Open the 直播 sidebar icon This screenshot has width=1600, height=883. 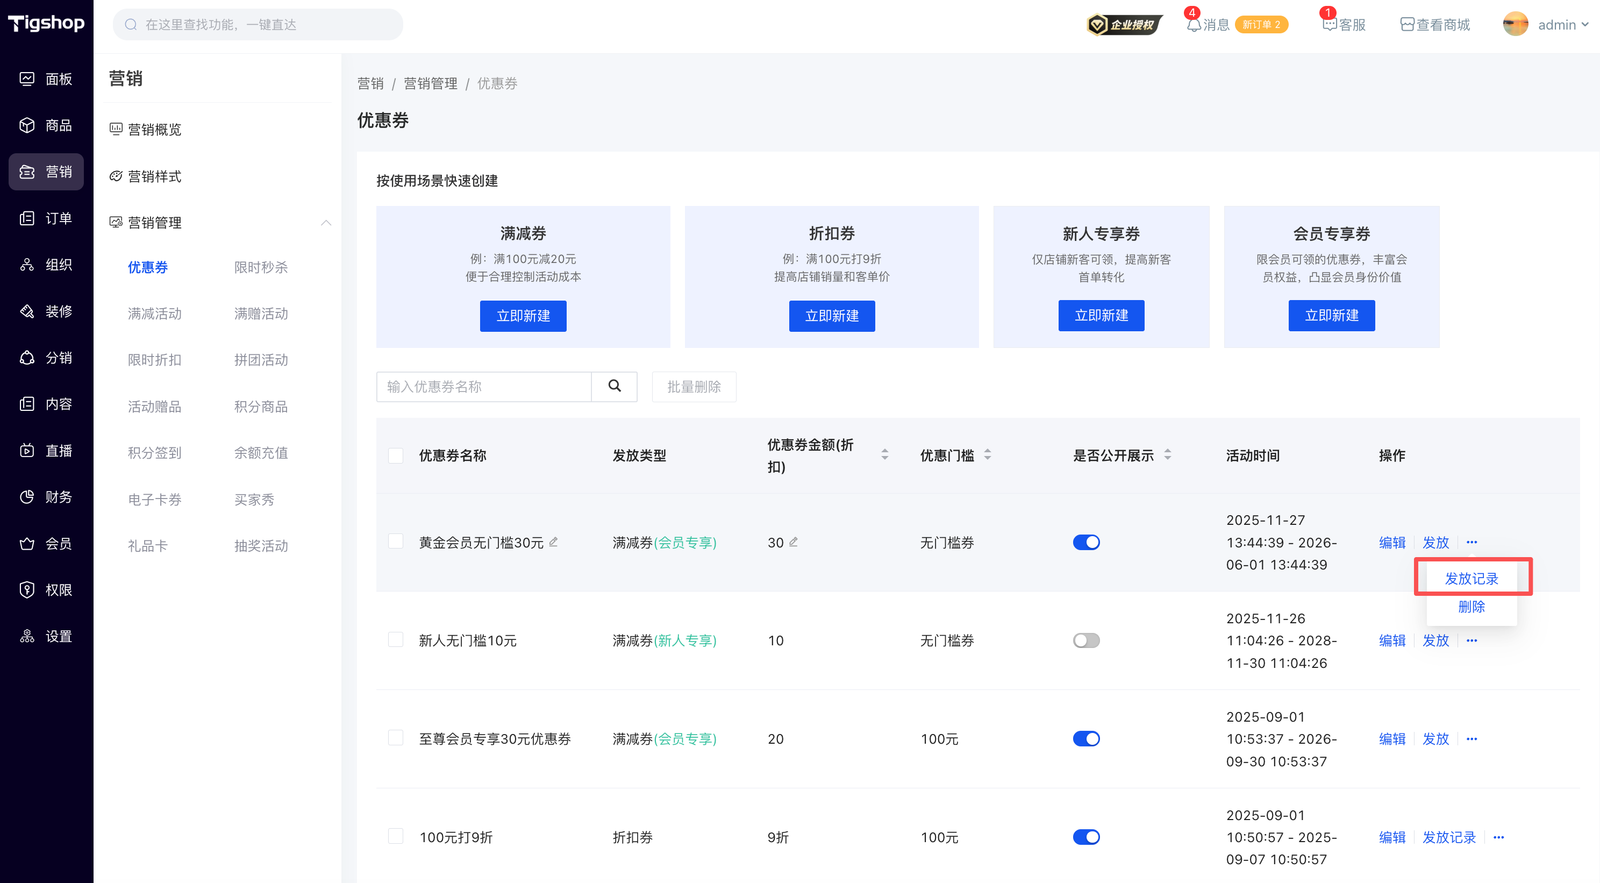click(x=27, y=451)
